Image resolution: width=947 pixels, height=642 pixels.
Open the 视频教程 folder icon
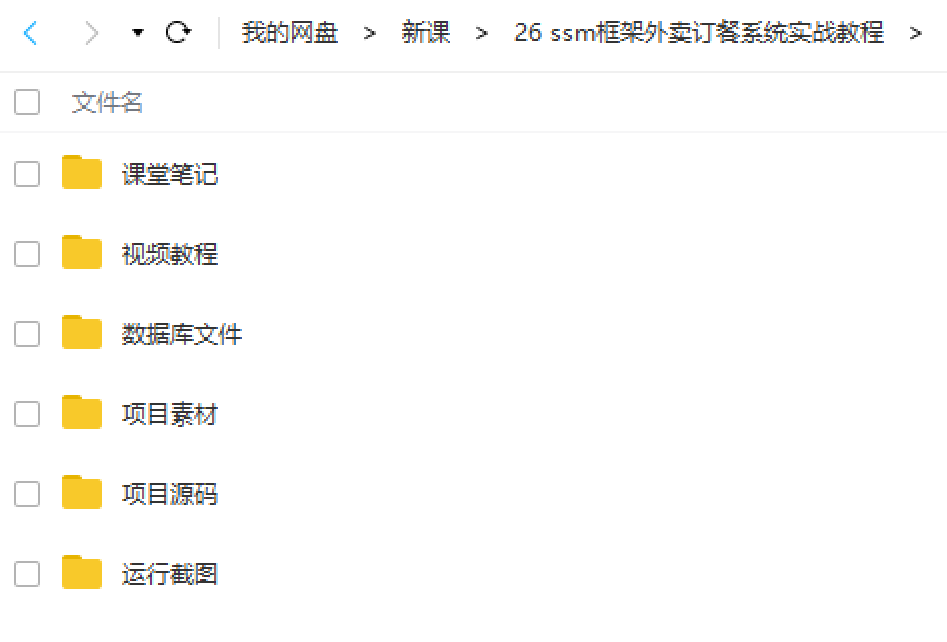tap(82, 252)
